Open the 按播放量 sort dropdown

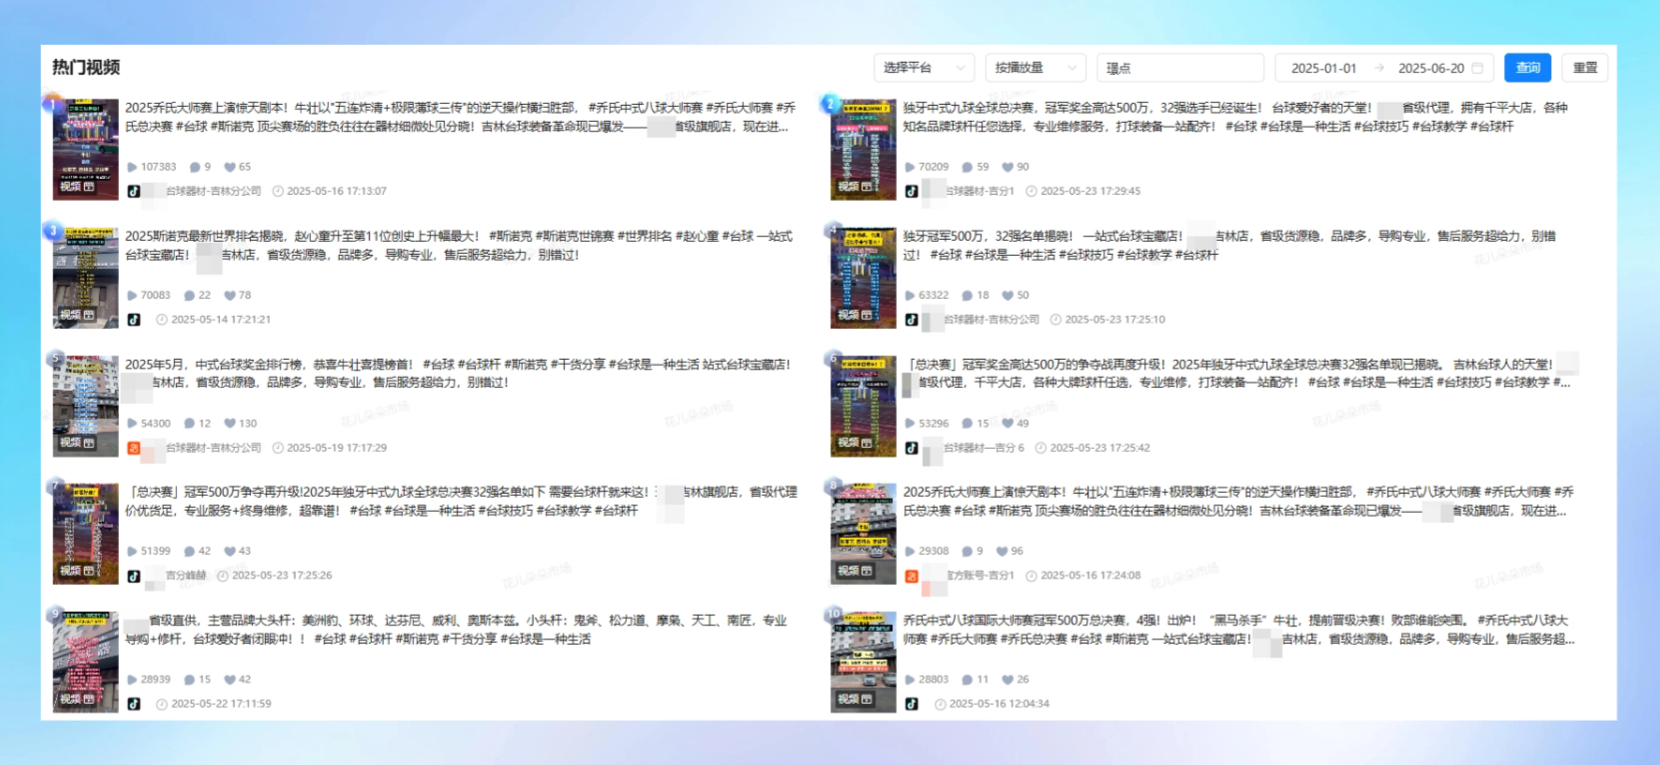1035,68
